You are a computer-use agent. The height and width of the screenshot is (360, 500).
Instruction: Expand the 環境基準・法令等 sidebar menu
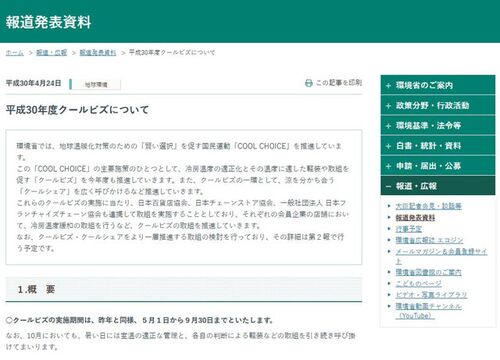coord(438,126)
